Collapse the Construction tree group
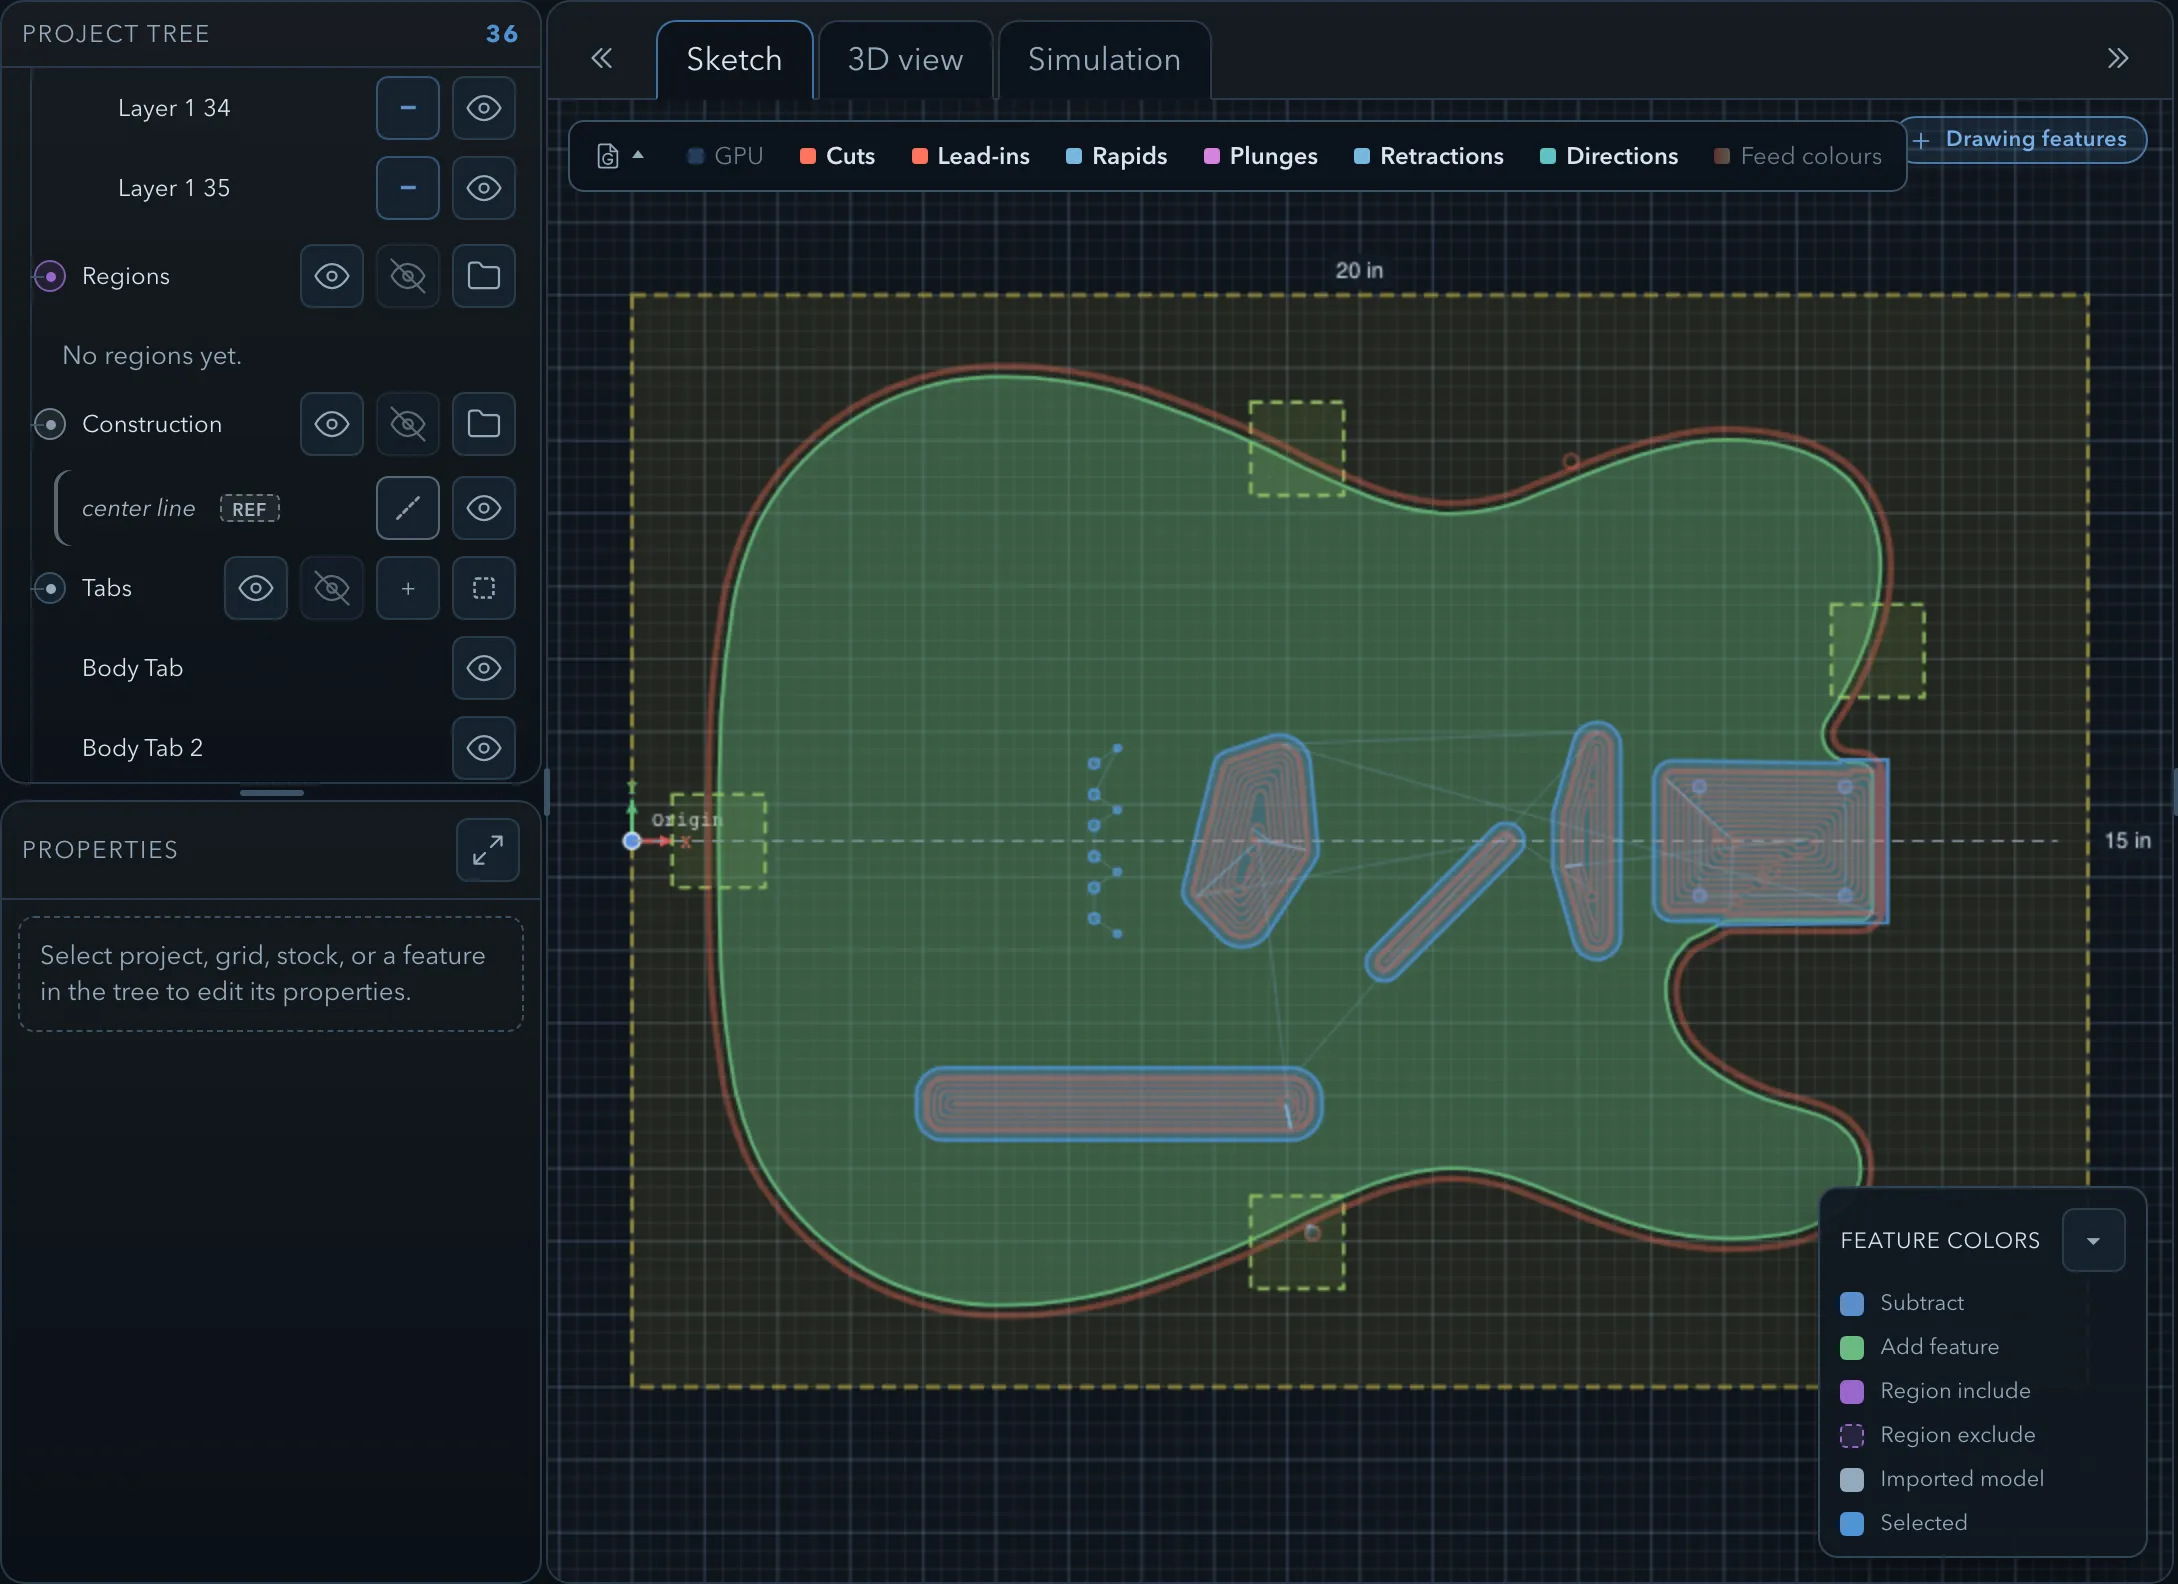The height and width of the screenshot is (1584, 2178). click(x=50, y=424)
